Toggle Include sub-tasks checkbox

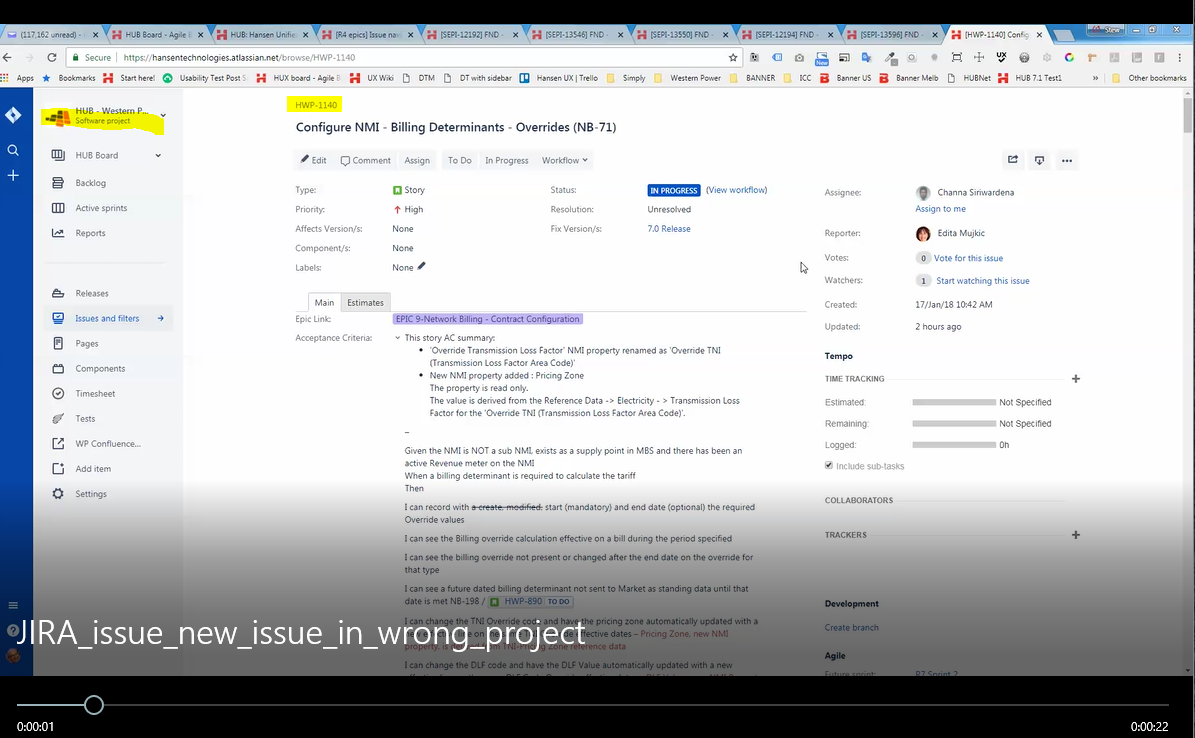829,465
